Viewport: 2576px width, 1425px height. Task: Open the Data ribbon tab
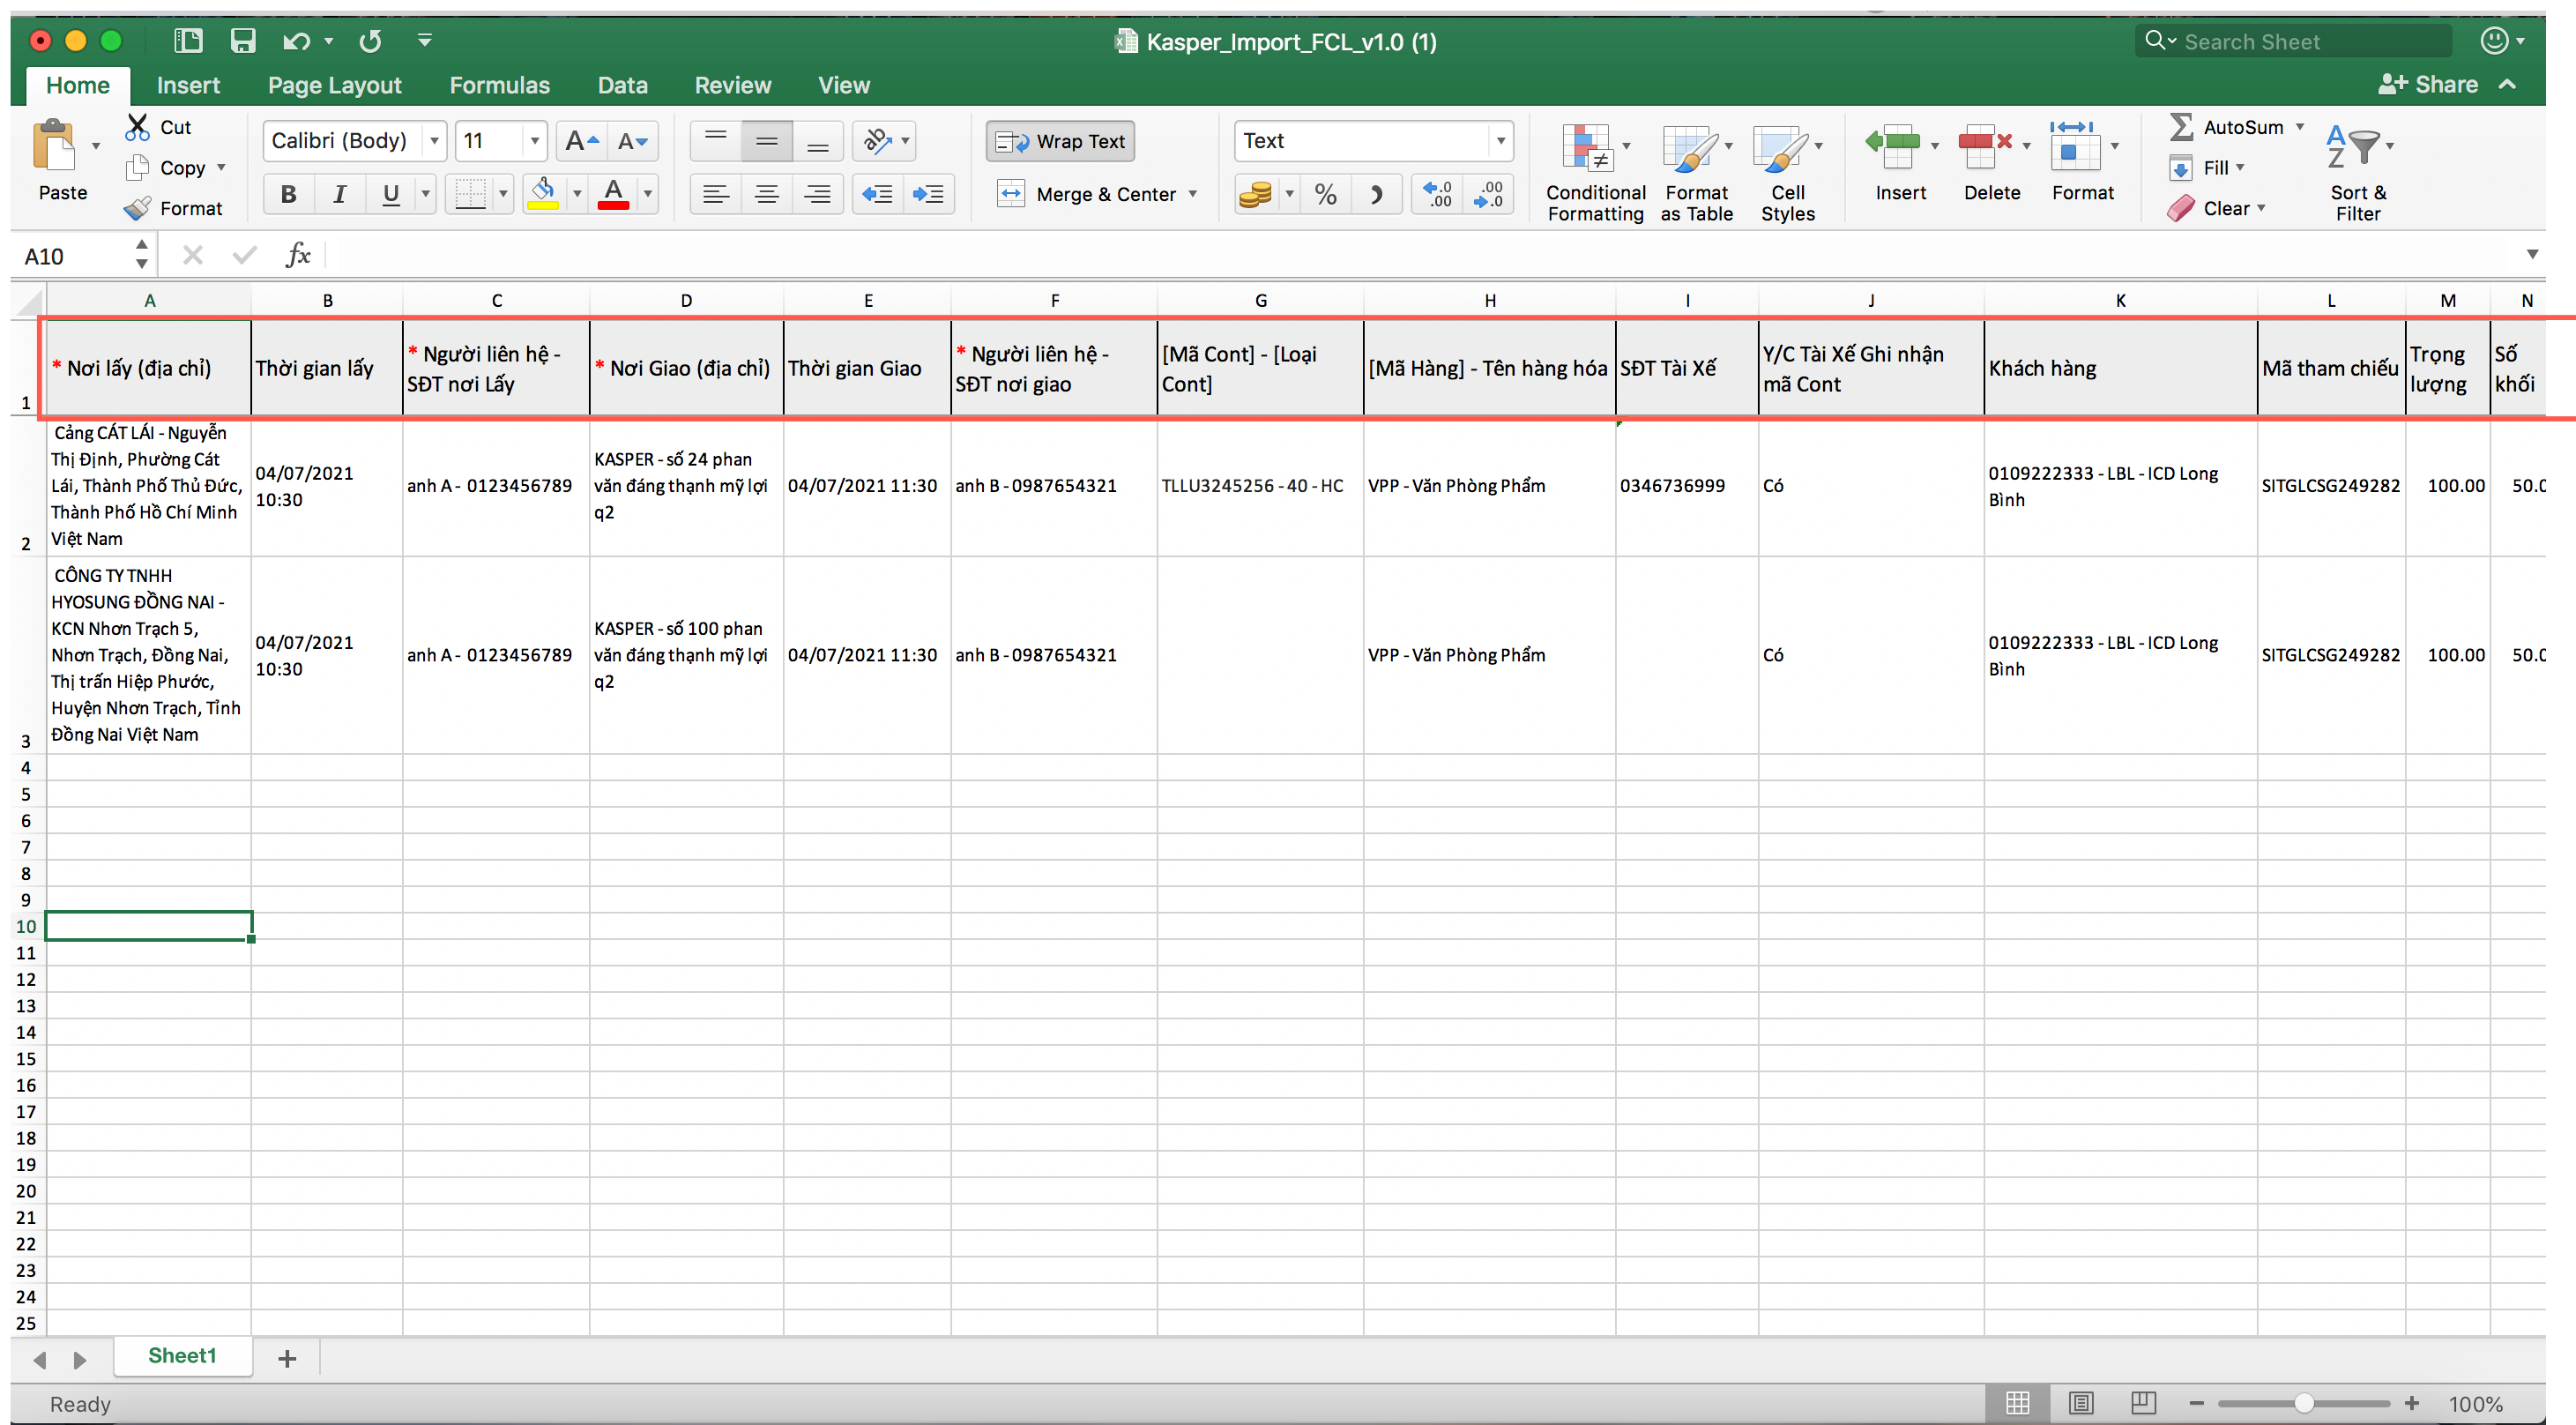point(622,85)
